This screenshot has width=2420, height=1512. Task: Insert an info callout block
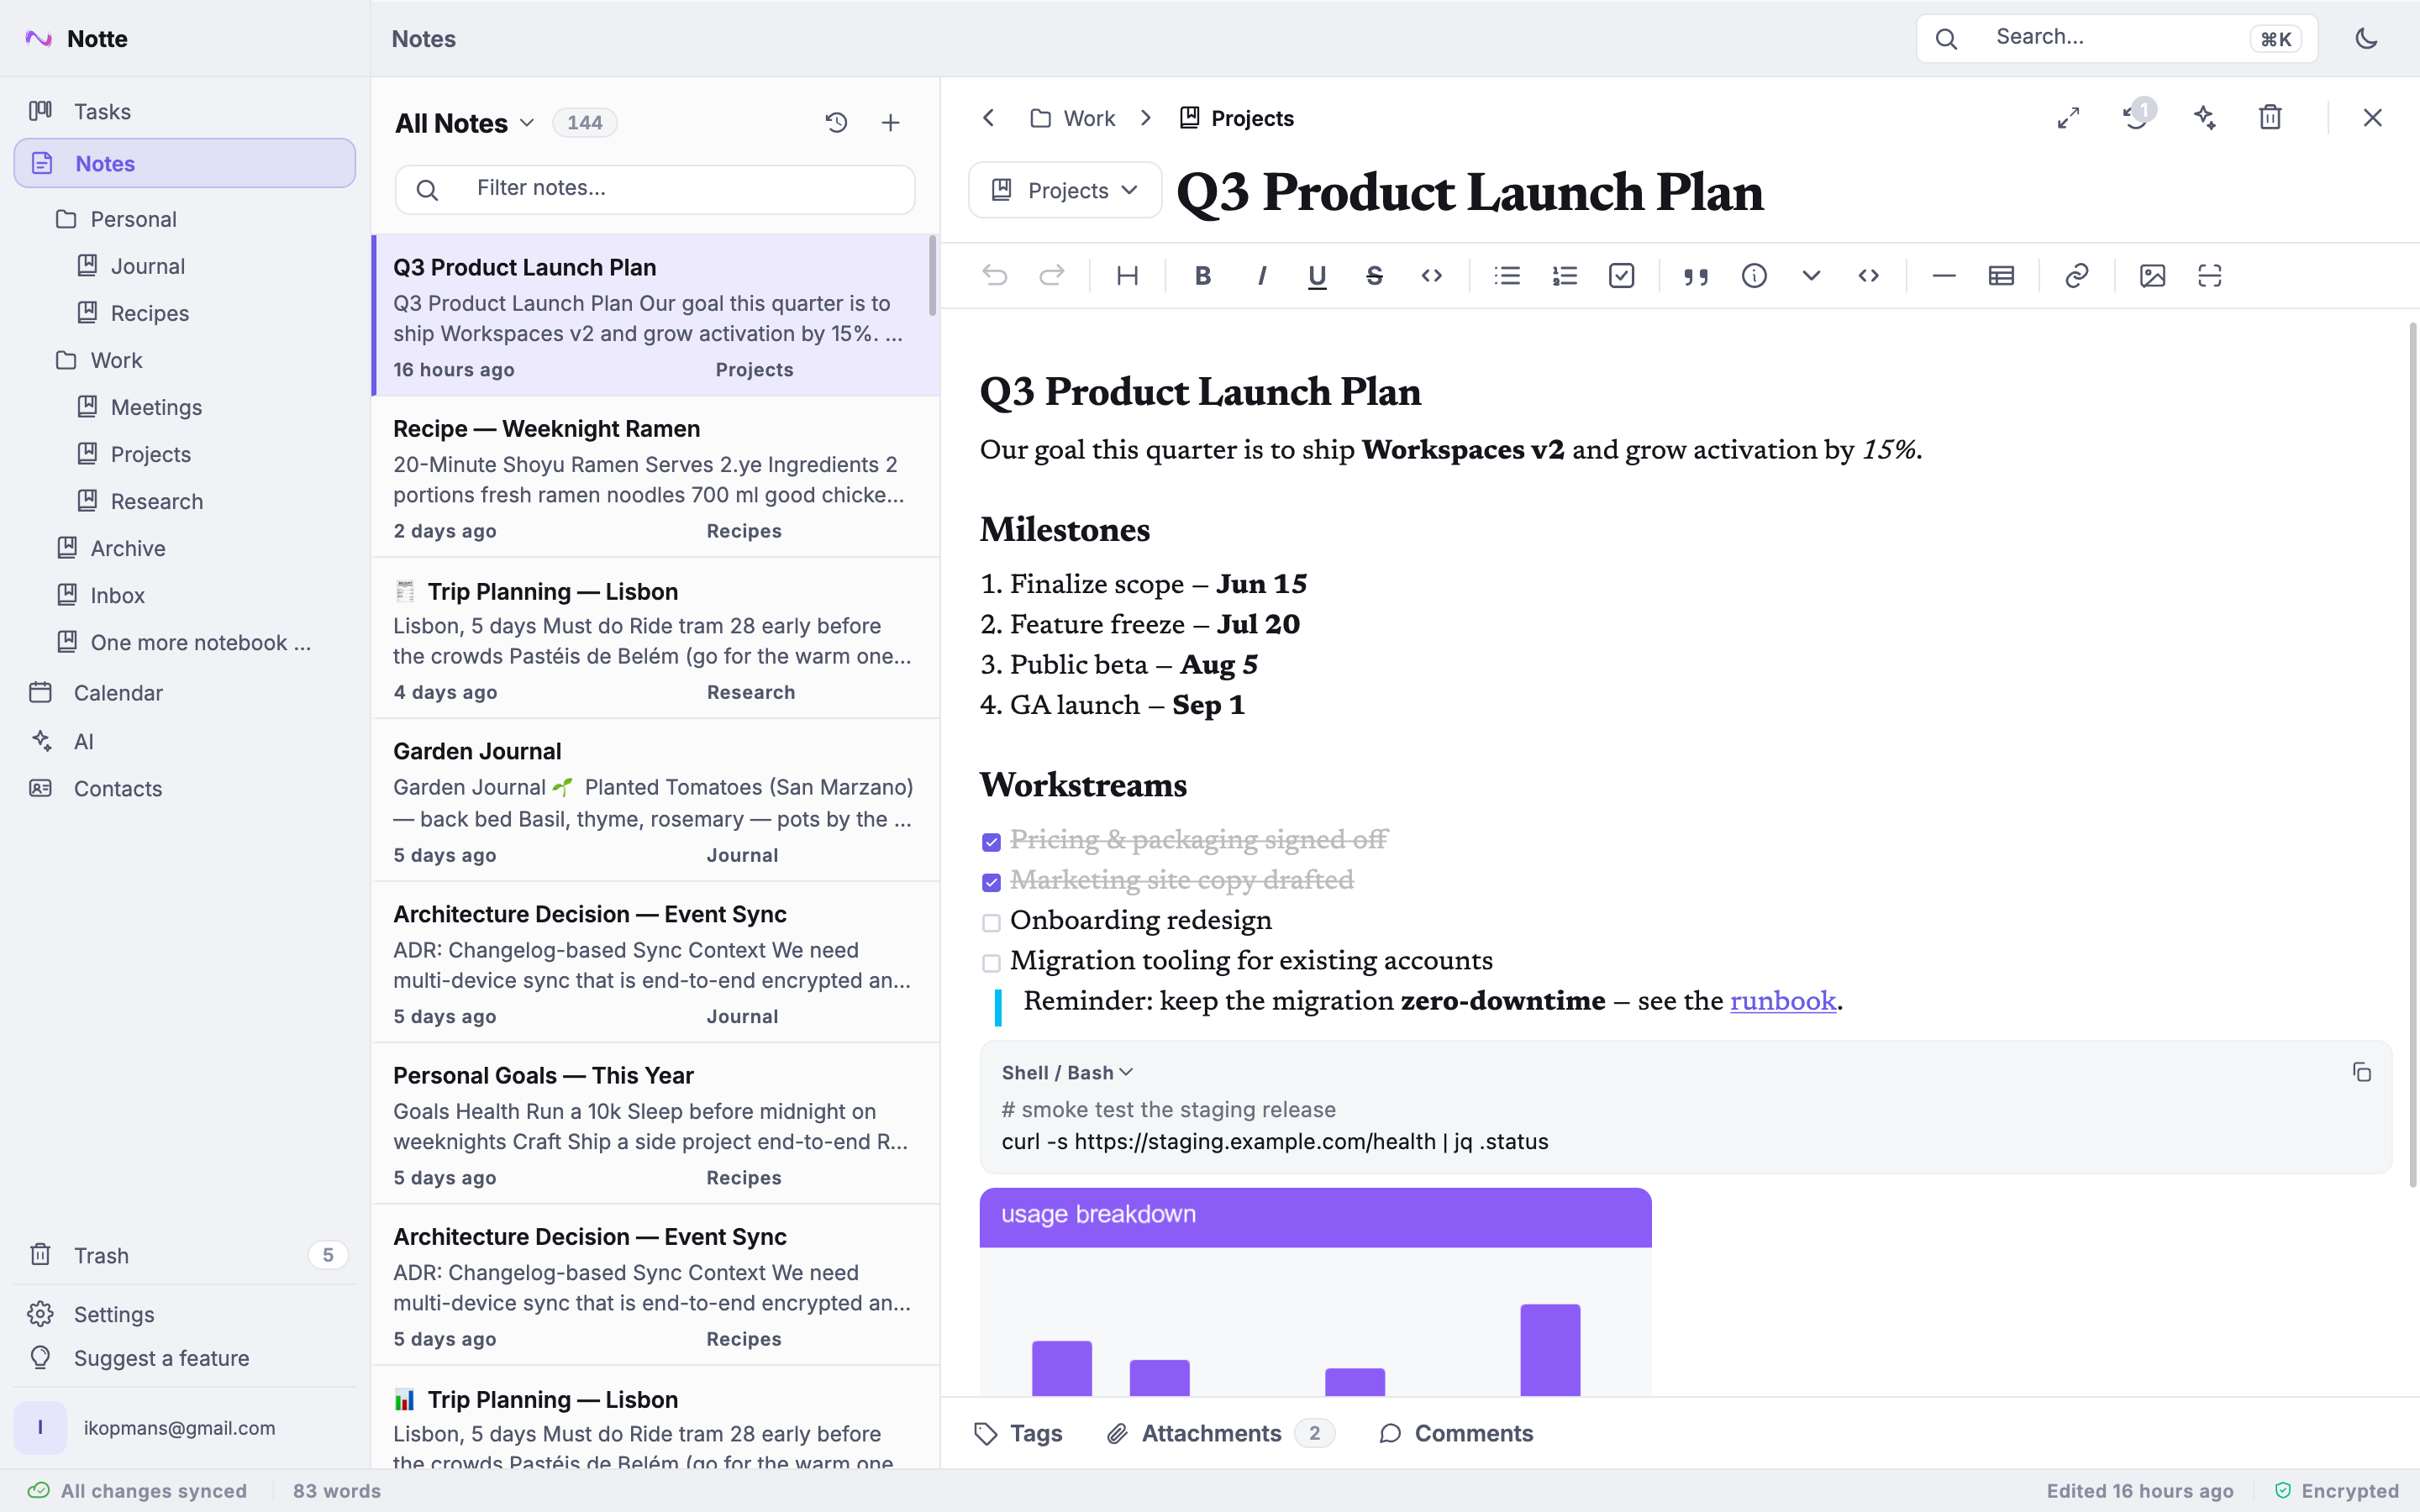(x=1754, y=275)
